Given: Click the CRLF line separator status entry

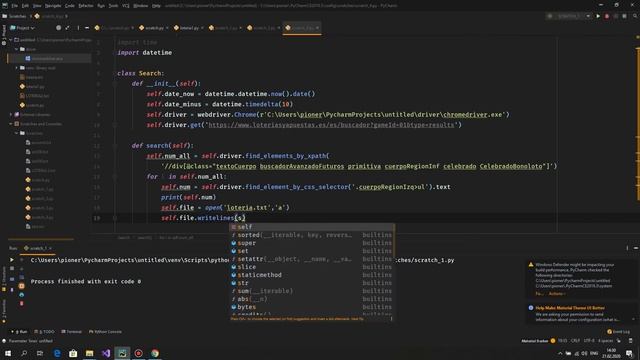Looking at the screenshot, I should 576,341.
